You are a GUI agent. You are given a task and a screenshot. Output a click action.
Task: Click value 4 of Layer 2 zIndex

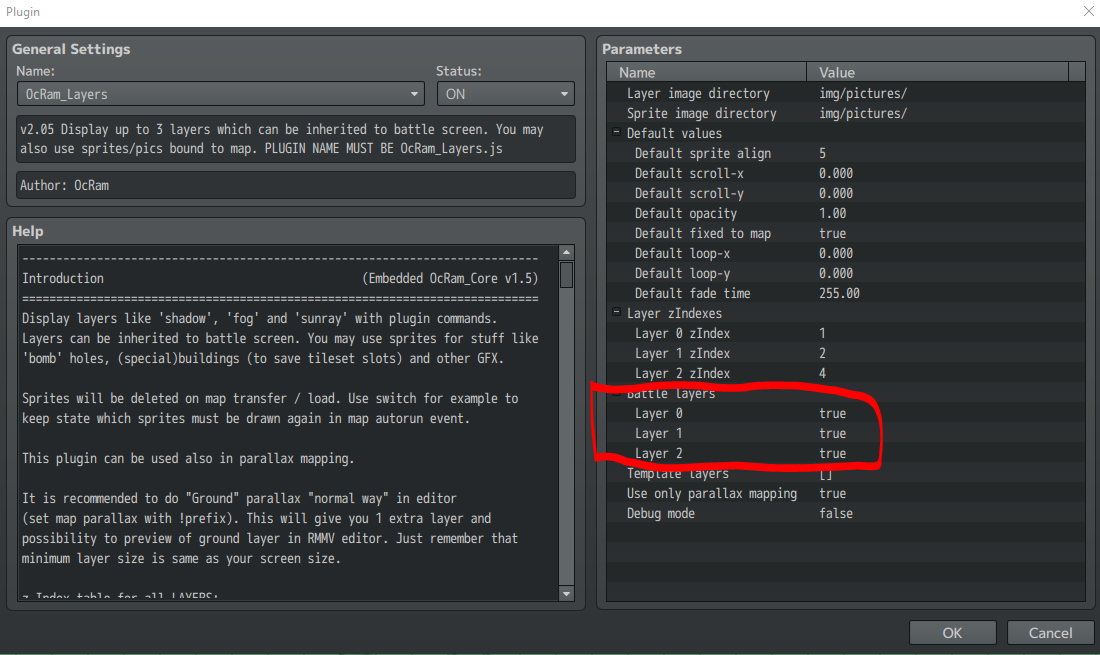[x=822, y=373]
